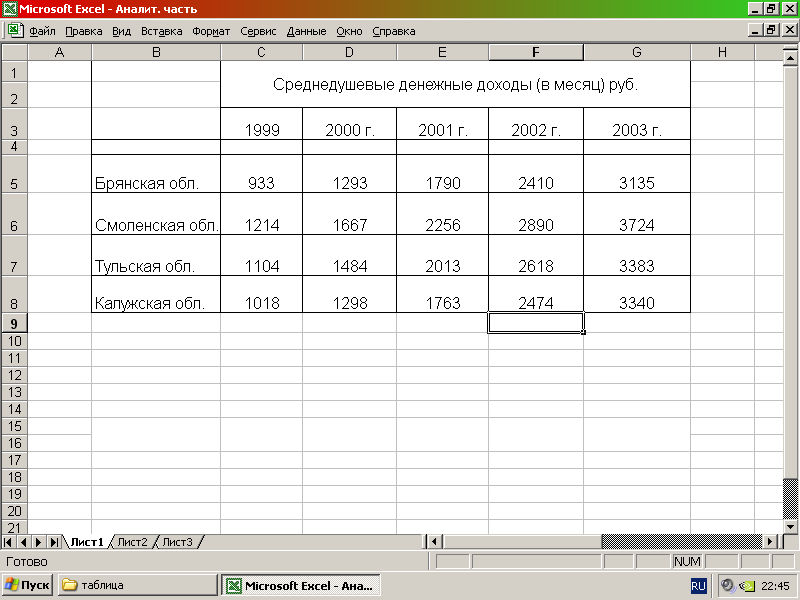The height and width of the screenshot is (600, 800).
Task: Select the cell with value 1018
Action: [262, 294]
